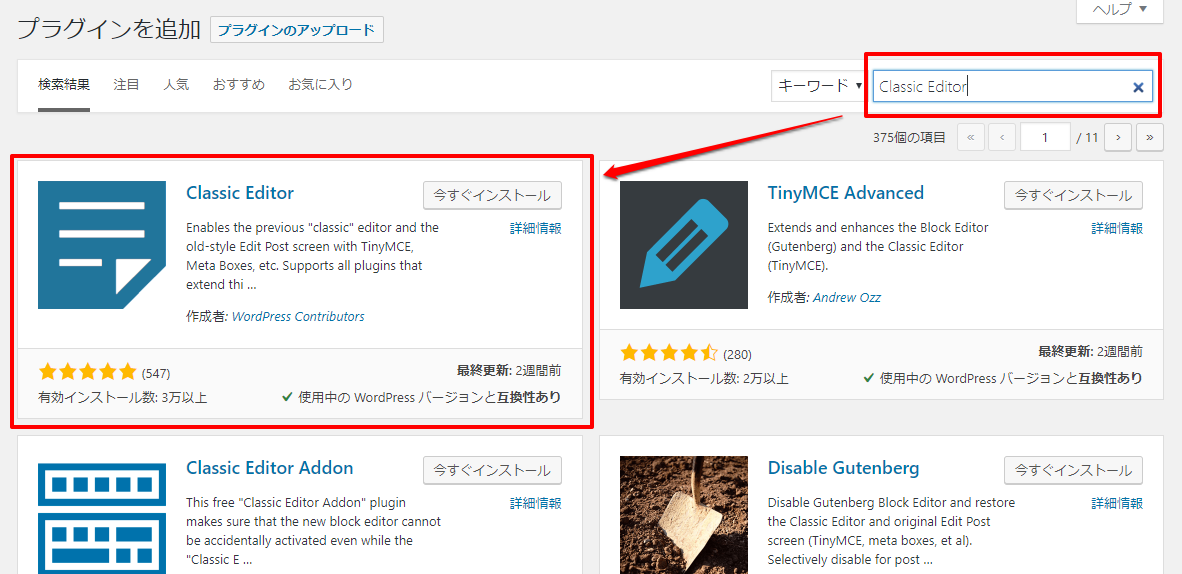Go to the next results page arrow
Screen dimensions: 1182x574
(x=1118, y=138)
